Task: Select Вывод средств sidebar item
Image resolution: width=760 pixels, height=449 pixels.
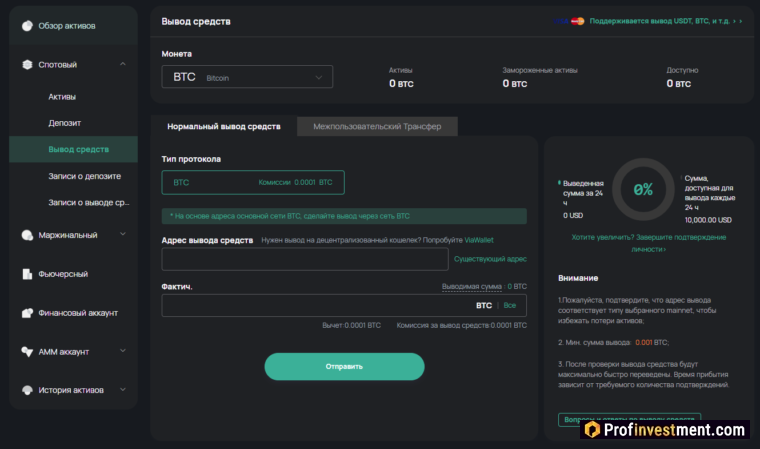Action: [x=73, y=149]
